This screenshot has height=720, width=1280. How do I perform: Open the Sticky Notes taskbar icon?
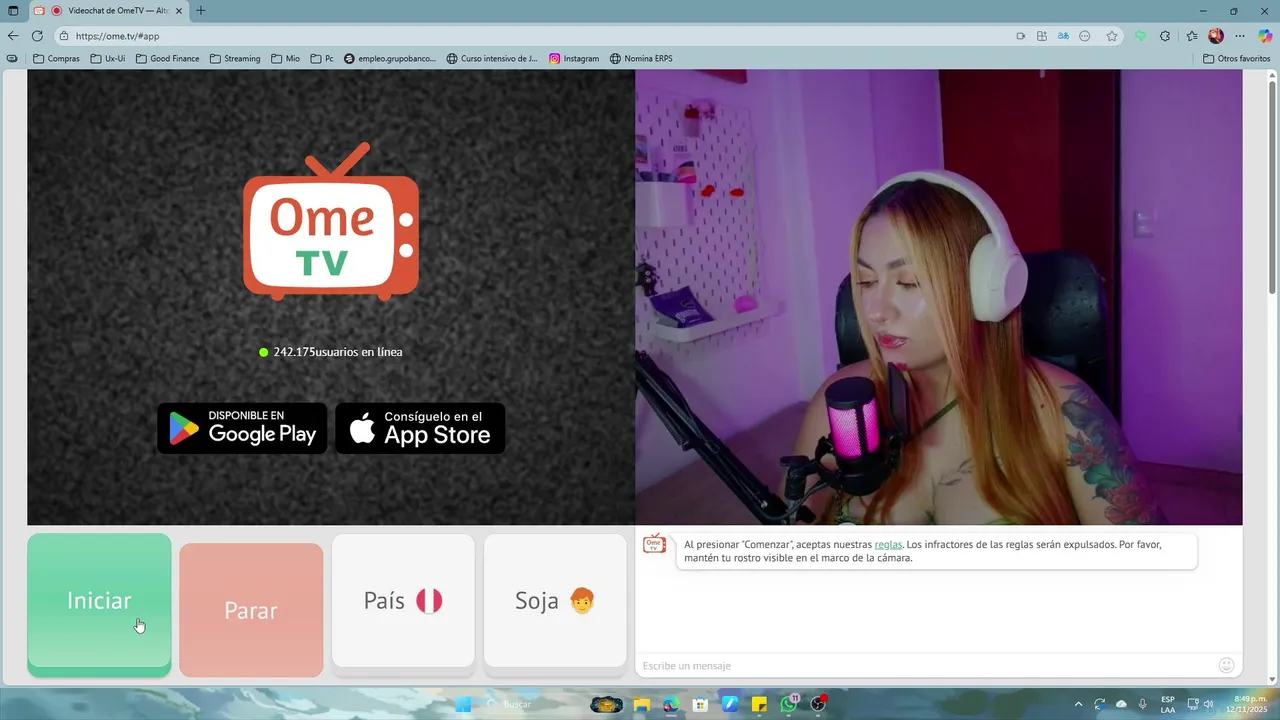[759, 704]
